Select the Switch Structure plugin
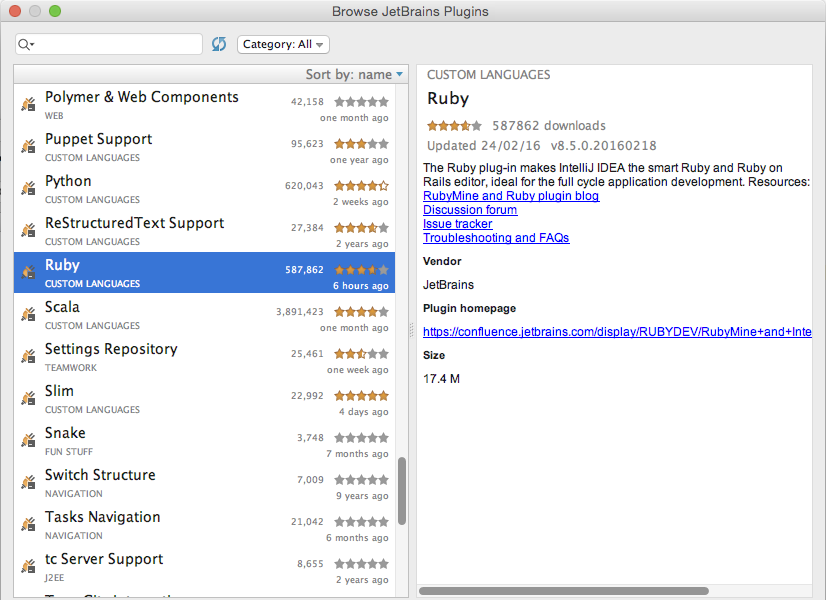This screenshot has width=826, height=600. click(204, 483)
